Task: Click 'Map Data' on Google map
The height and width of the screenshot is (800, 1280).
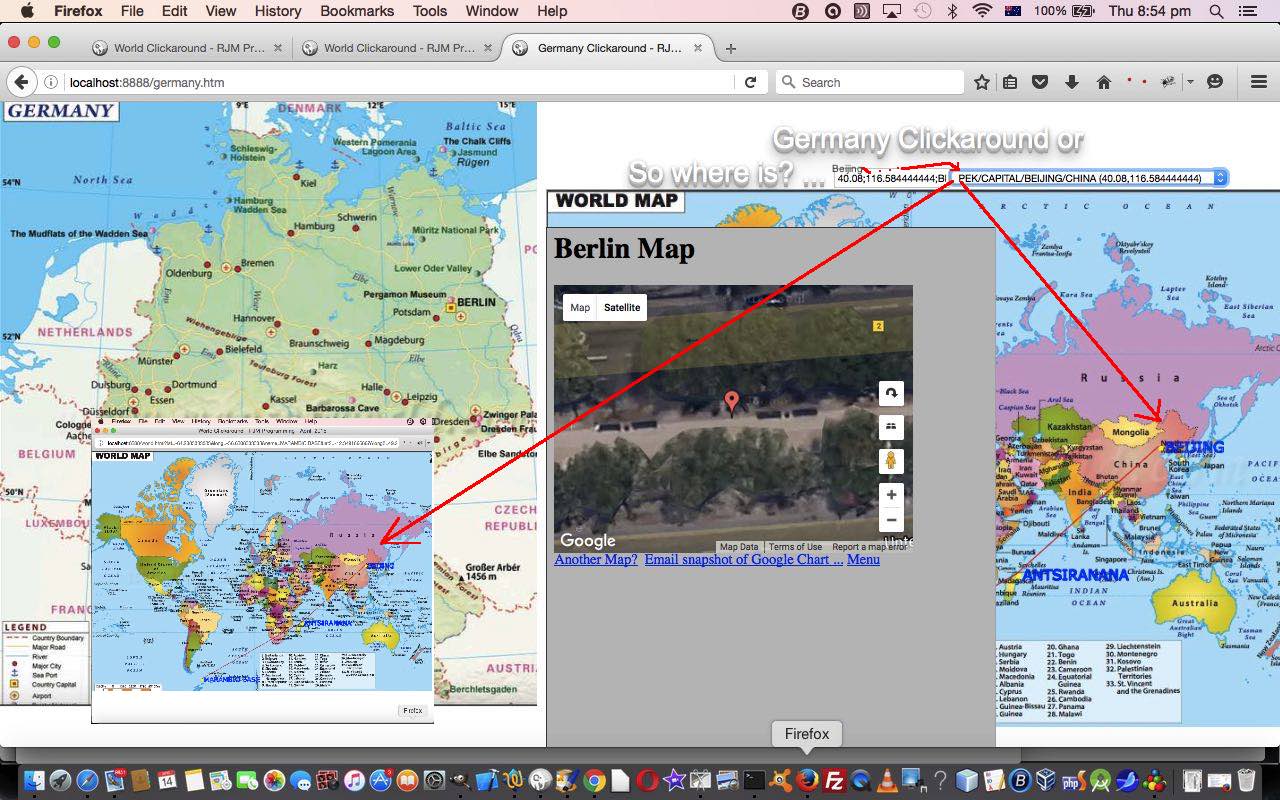Action: (739, 547)
